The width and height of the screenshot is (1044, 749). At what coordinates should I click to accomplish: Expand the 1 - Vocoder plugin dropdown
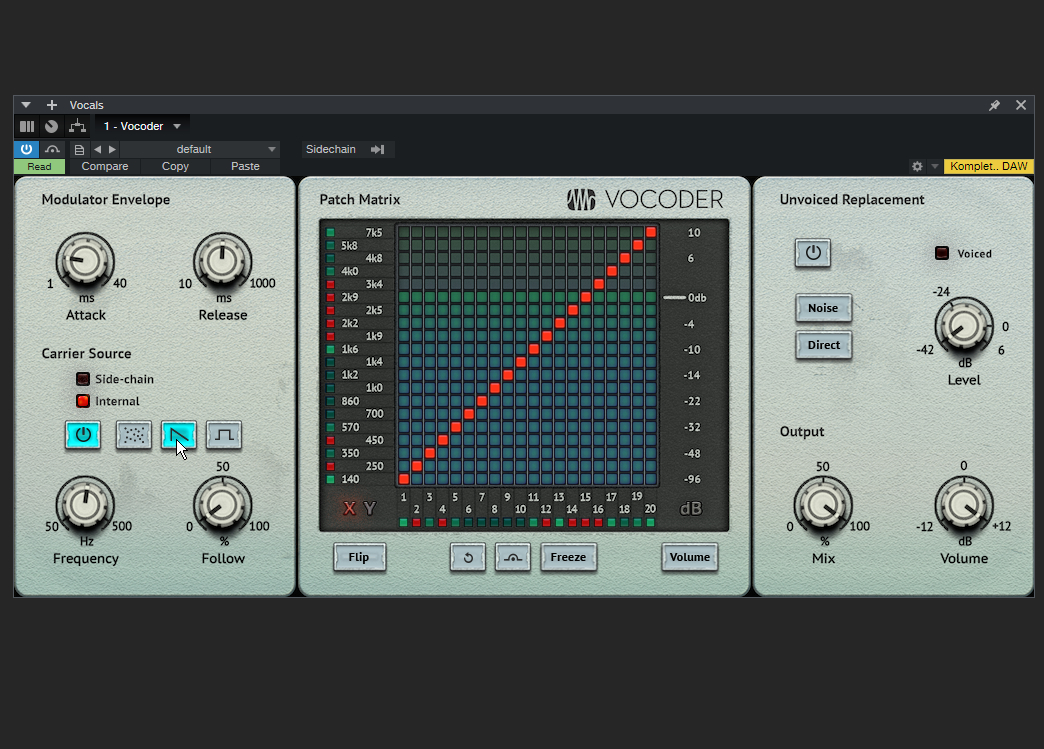tap(177, 126)
